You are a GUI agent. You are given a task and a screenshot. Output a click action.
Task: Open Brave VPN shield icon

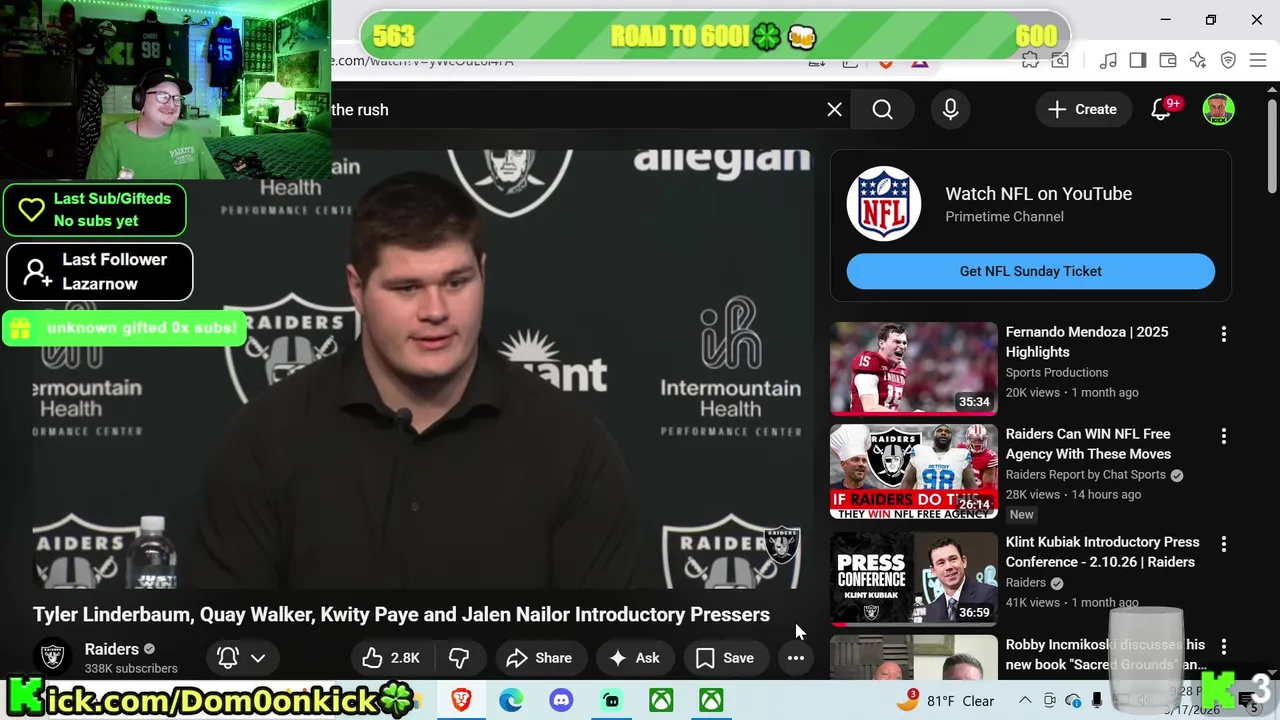coord(1228,61)
